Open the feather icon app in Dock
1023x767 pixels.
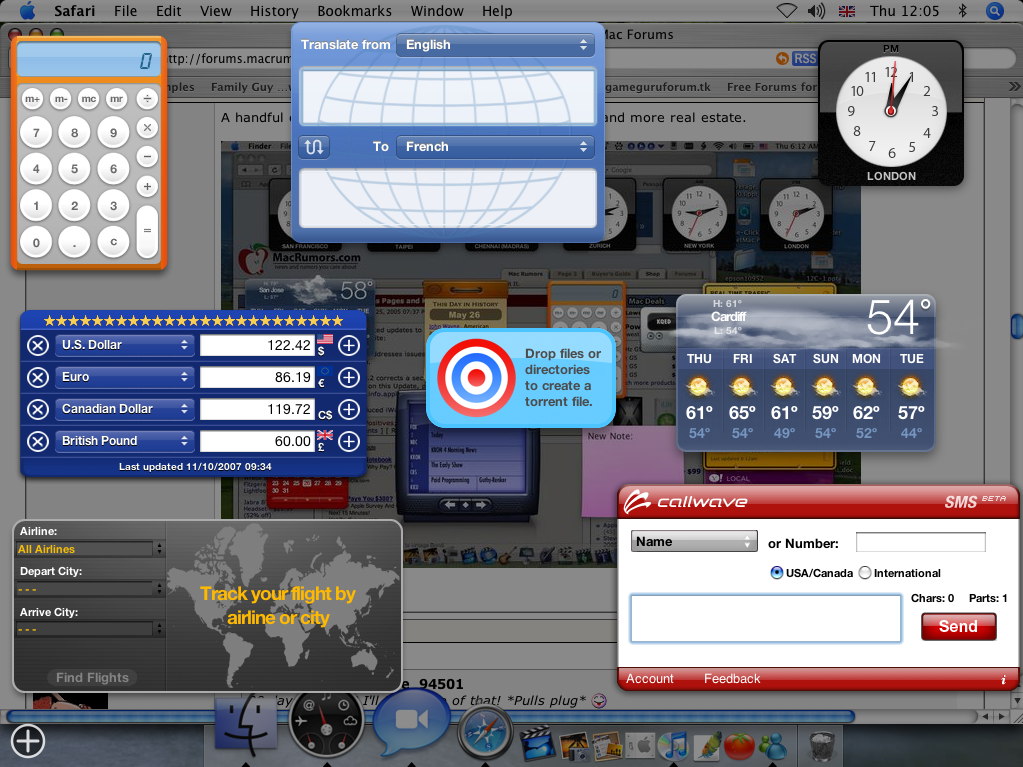pos(708,745)
